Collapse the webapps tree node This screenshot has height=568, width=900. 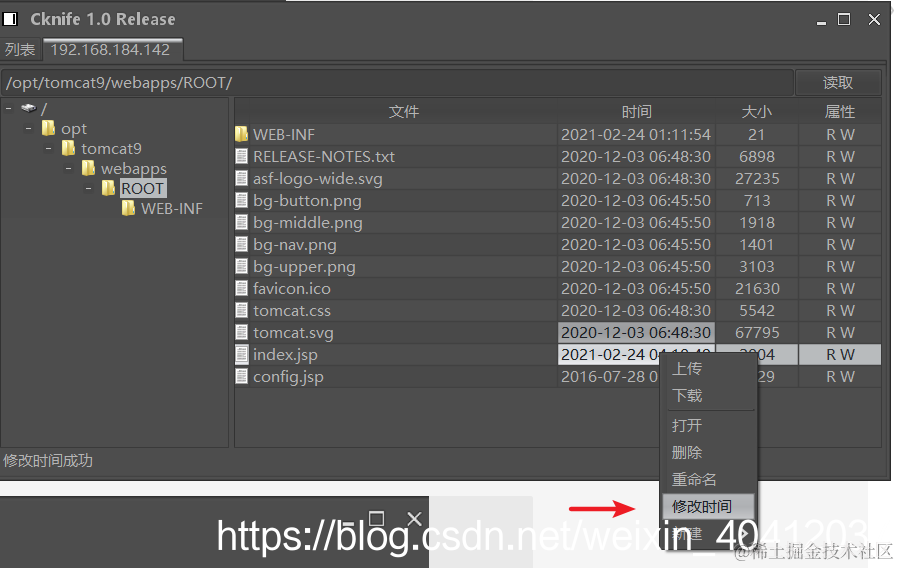(68, 168)
